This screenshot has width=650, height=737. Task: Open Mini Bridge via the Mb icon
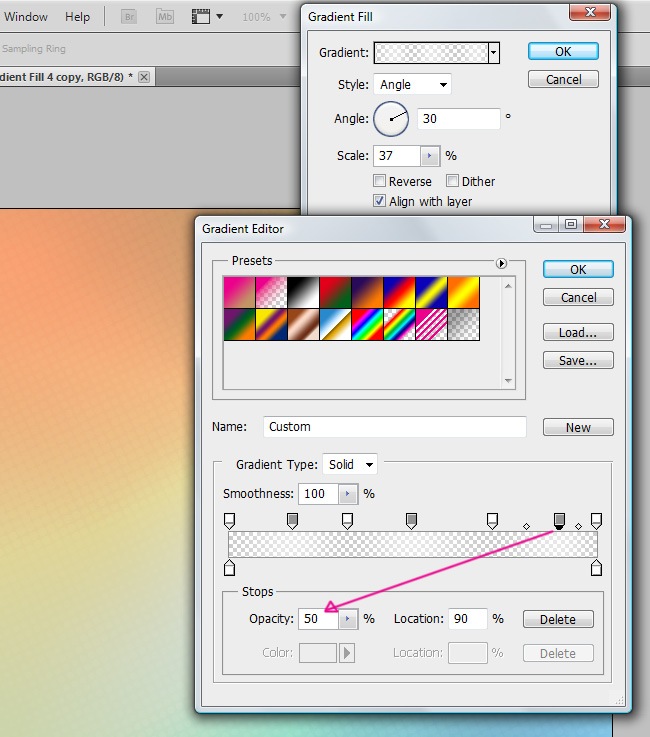(x=165, y=17)
